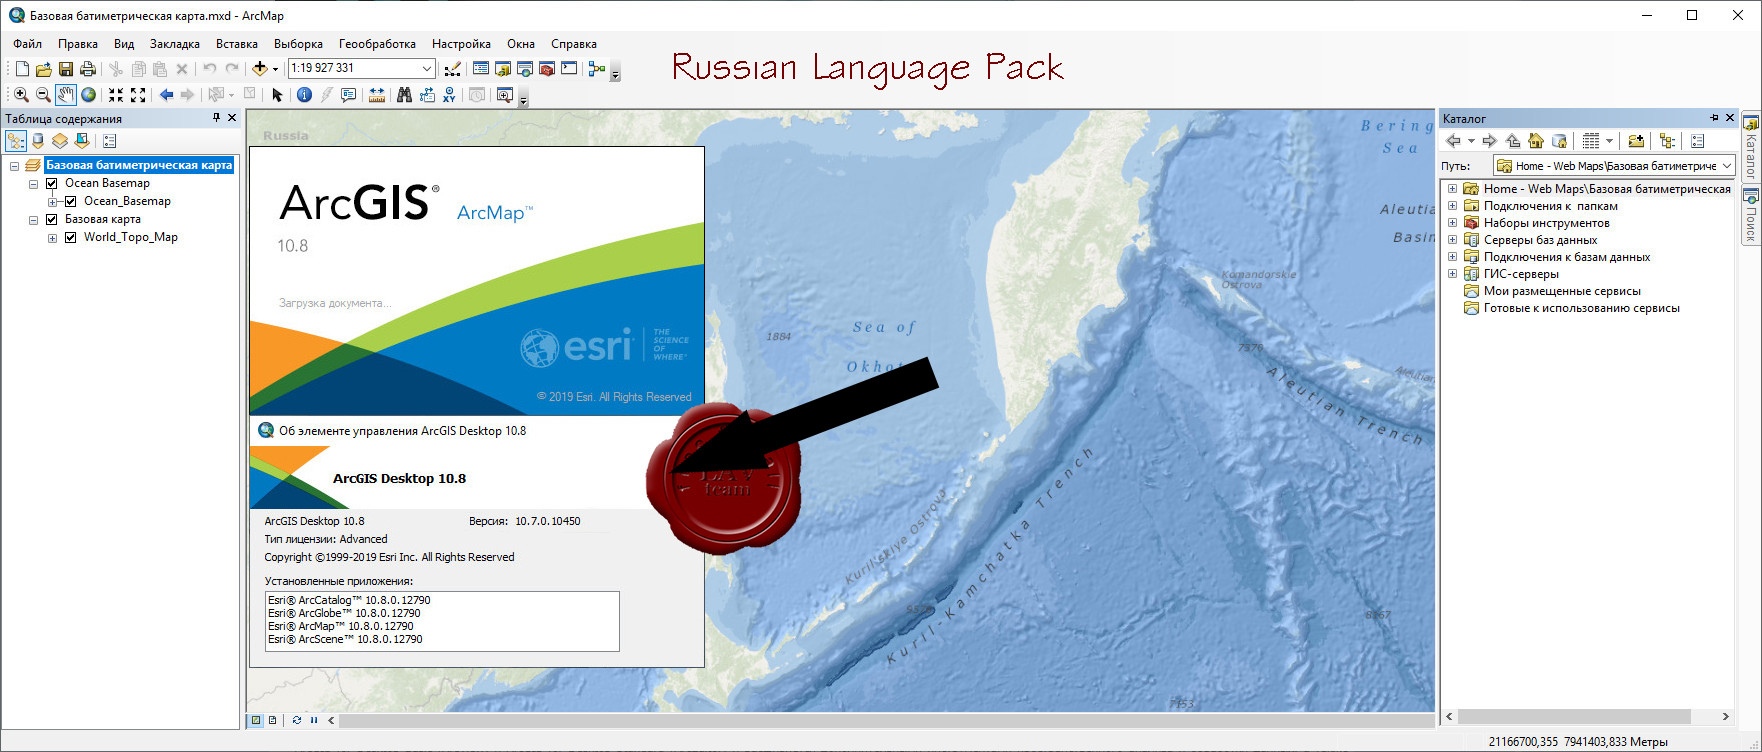Open the Файл menu
The image size is (1762, 752).
27,44
